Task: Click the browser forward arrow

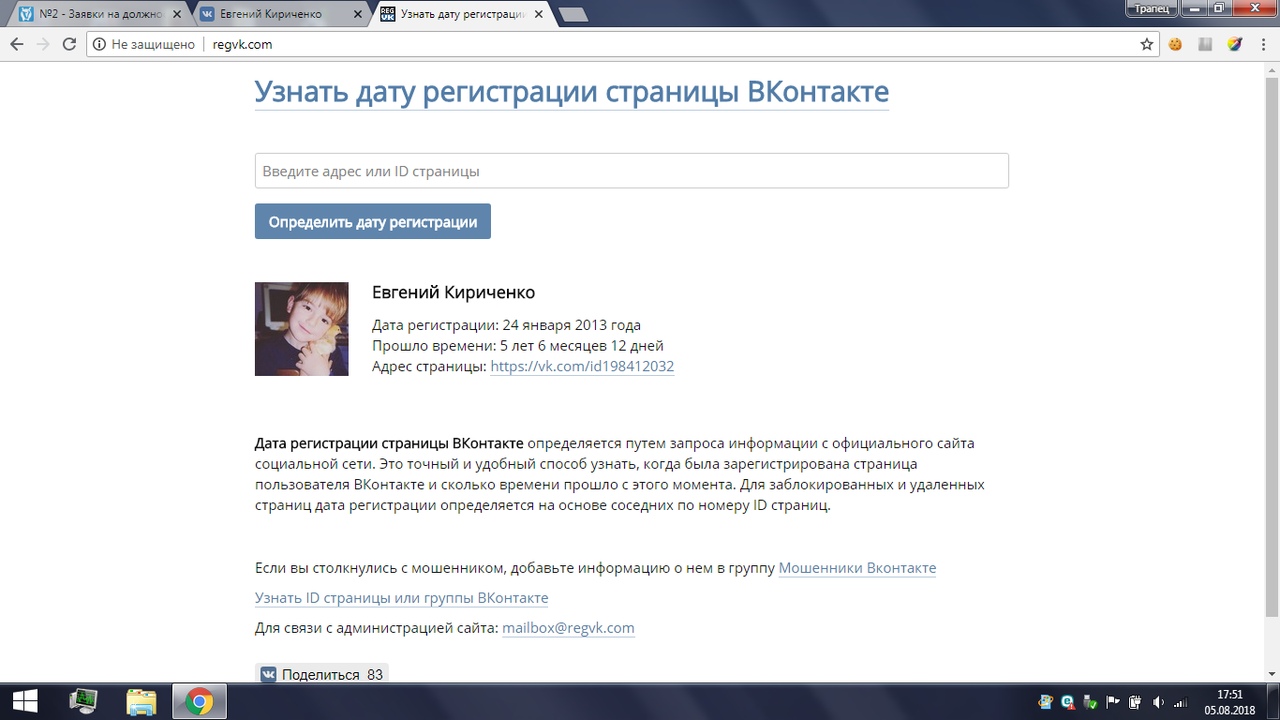Action: pos(42,44)
